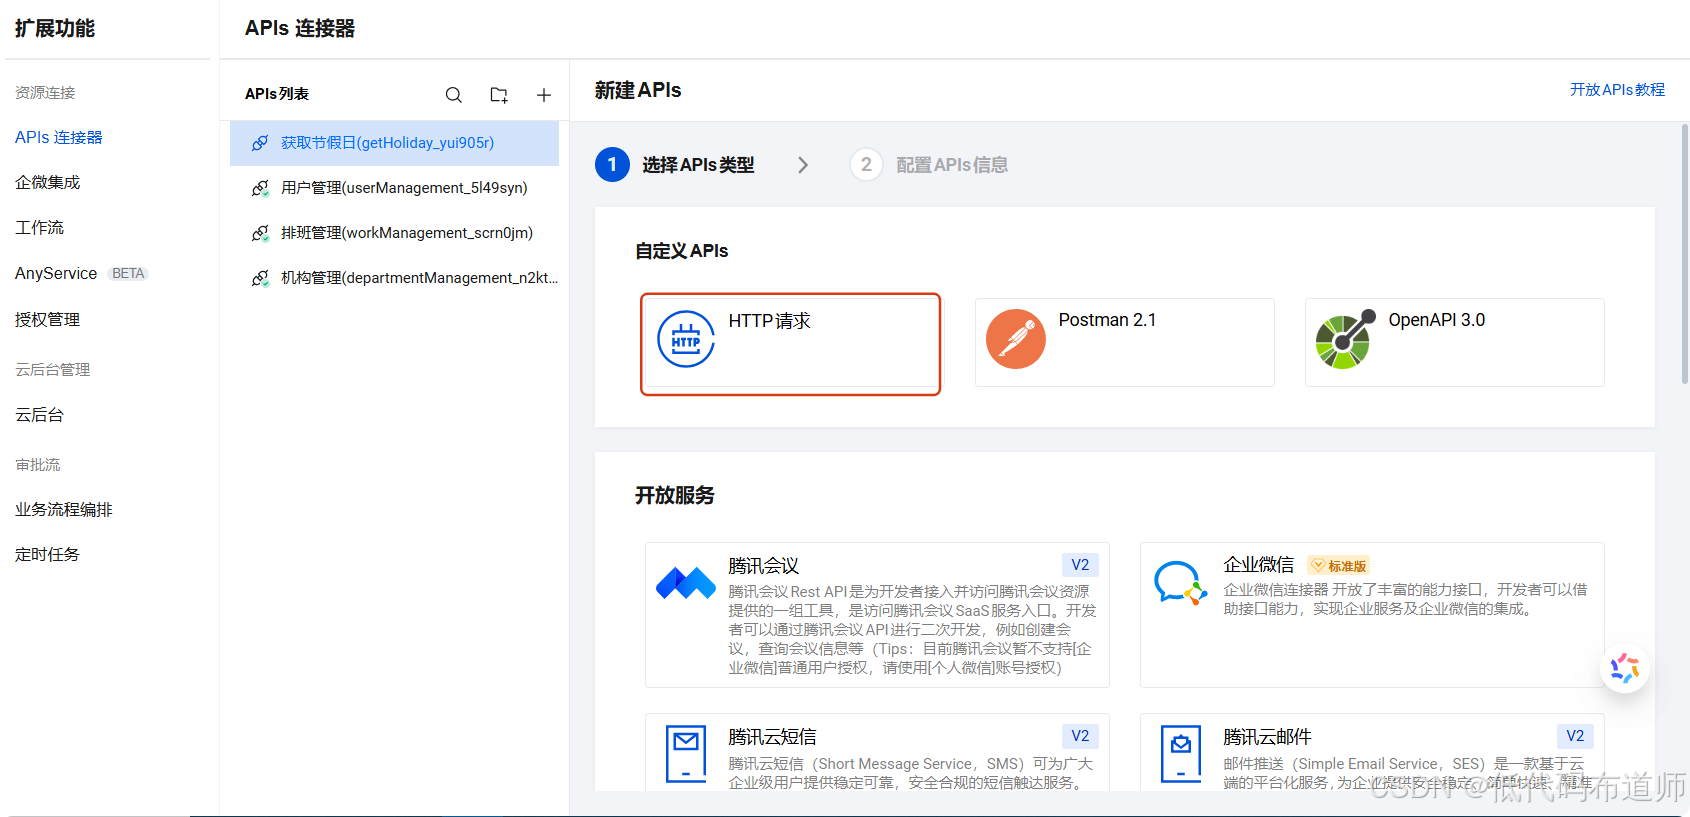Select 获取节假日(getHoliday_yui905r) API row
This screenshot has height=817, width=1690.
(394, 143)
